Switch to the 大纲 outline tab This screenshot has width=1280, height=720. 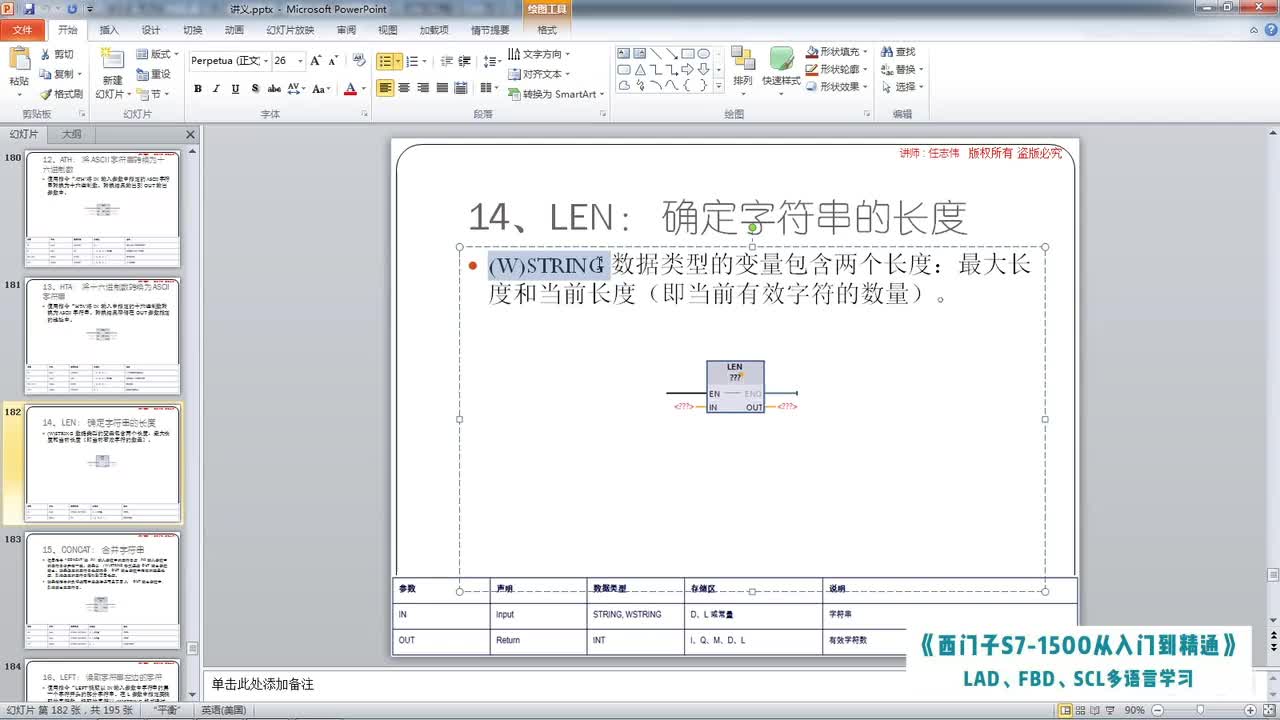[x=71, y=134]
